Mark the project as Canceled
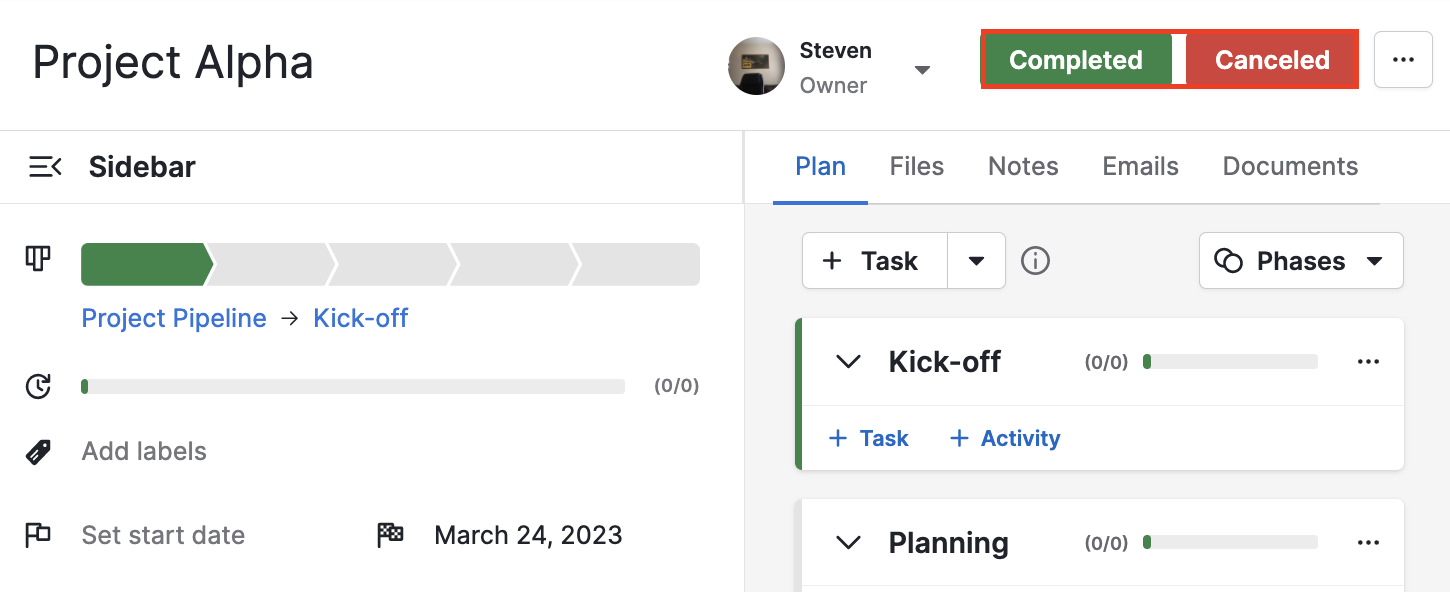Screen dimensions: 1450x592 click(1271, 59)
